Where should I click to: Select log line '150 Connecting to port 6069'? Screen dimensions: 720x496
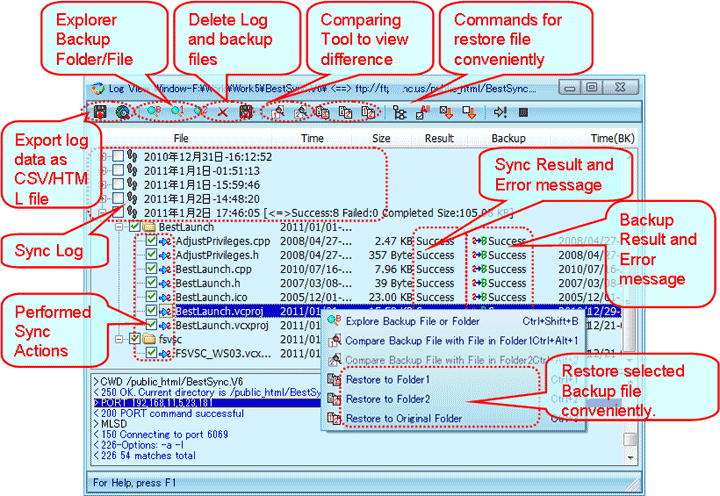pyautogui.click(x=161, y=434)
